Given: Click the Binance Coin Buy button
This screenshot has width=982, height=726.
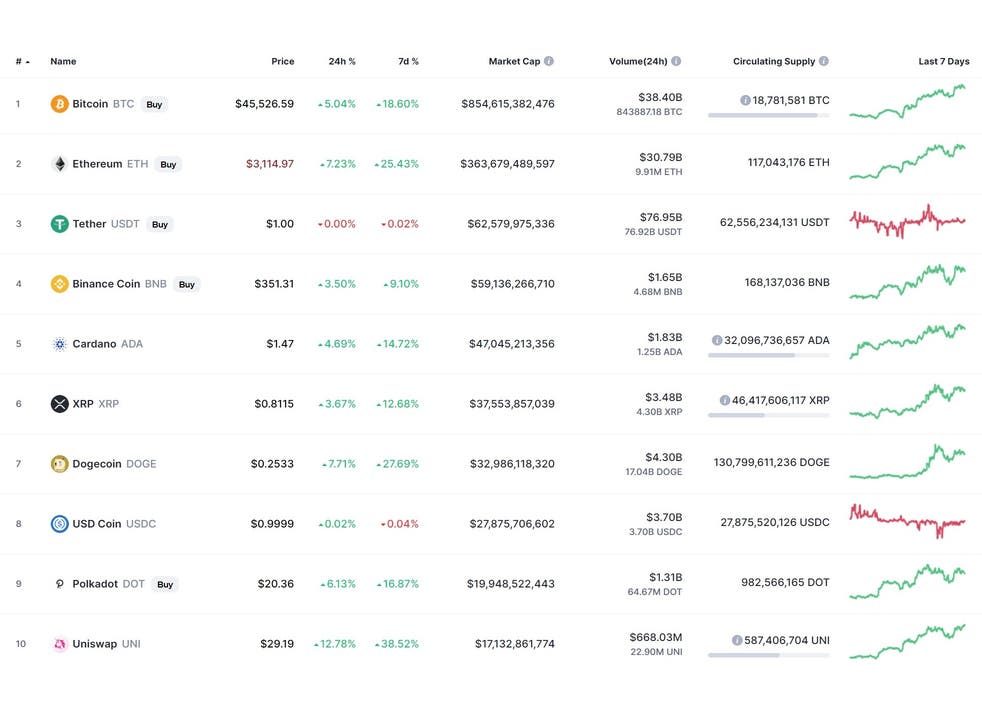Looking at the screenshot, I should (x=187, y=284).
